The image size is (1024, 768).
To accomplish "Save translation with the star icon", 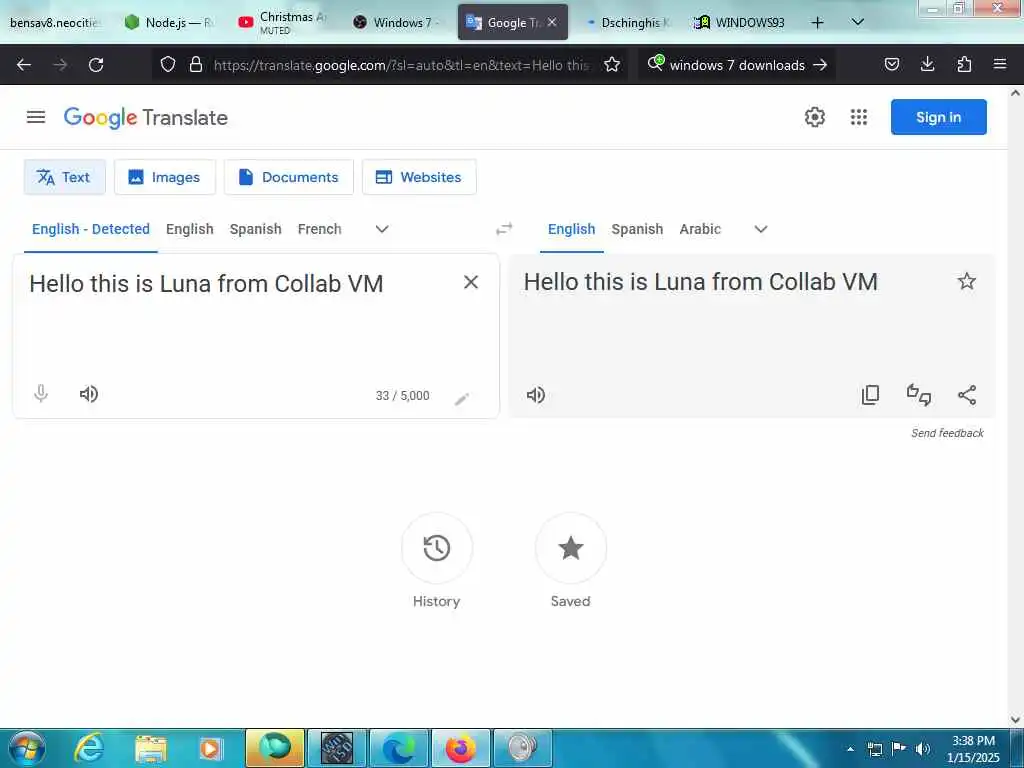I will pos(967,281).
